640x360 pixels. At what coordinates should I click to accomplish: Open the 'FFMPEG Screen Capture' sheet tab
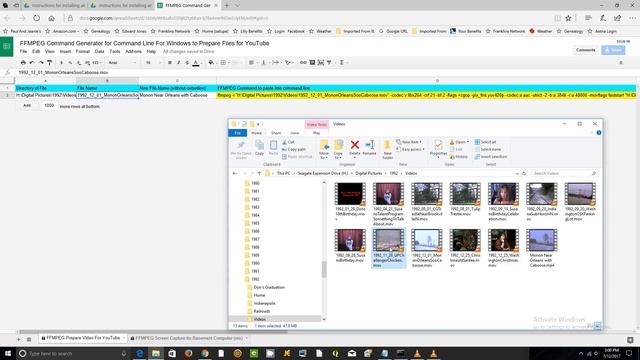189,338
